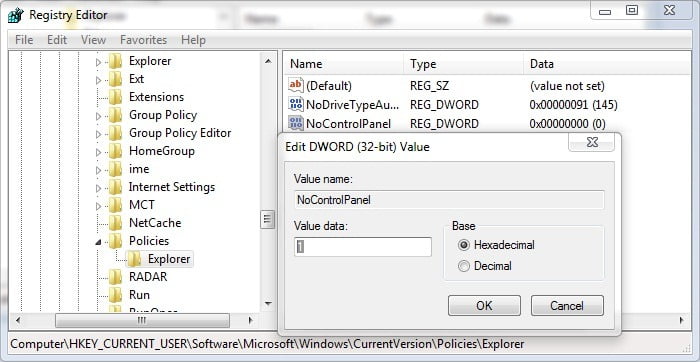Click the Registry Editor app icon in title bar

[x=16, y=16]
